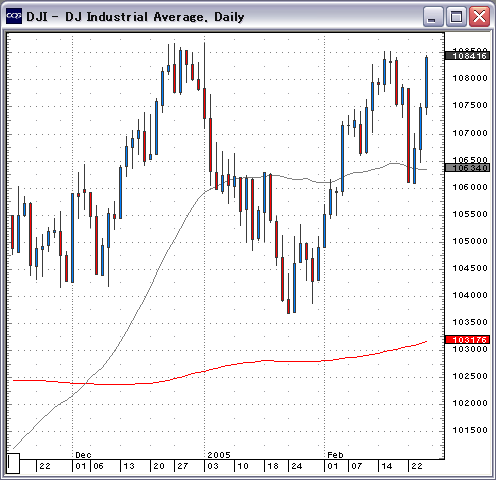Click date label 18 on time axis

(273, 466)
